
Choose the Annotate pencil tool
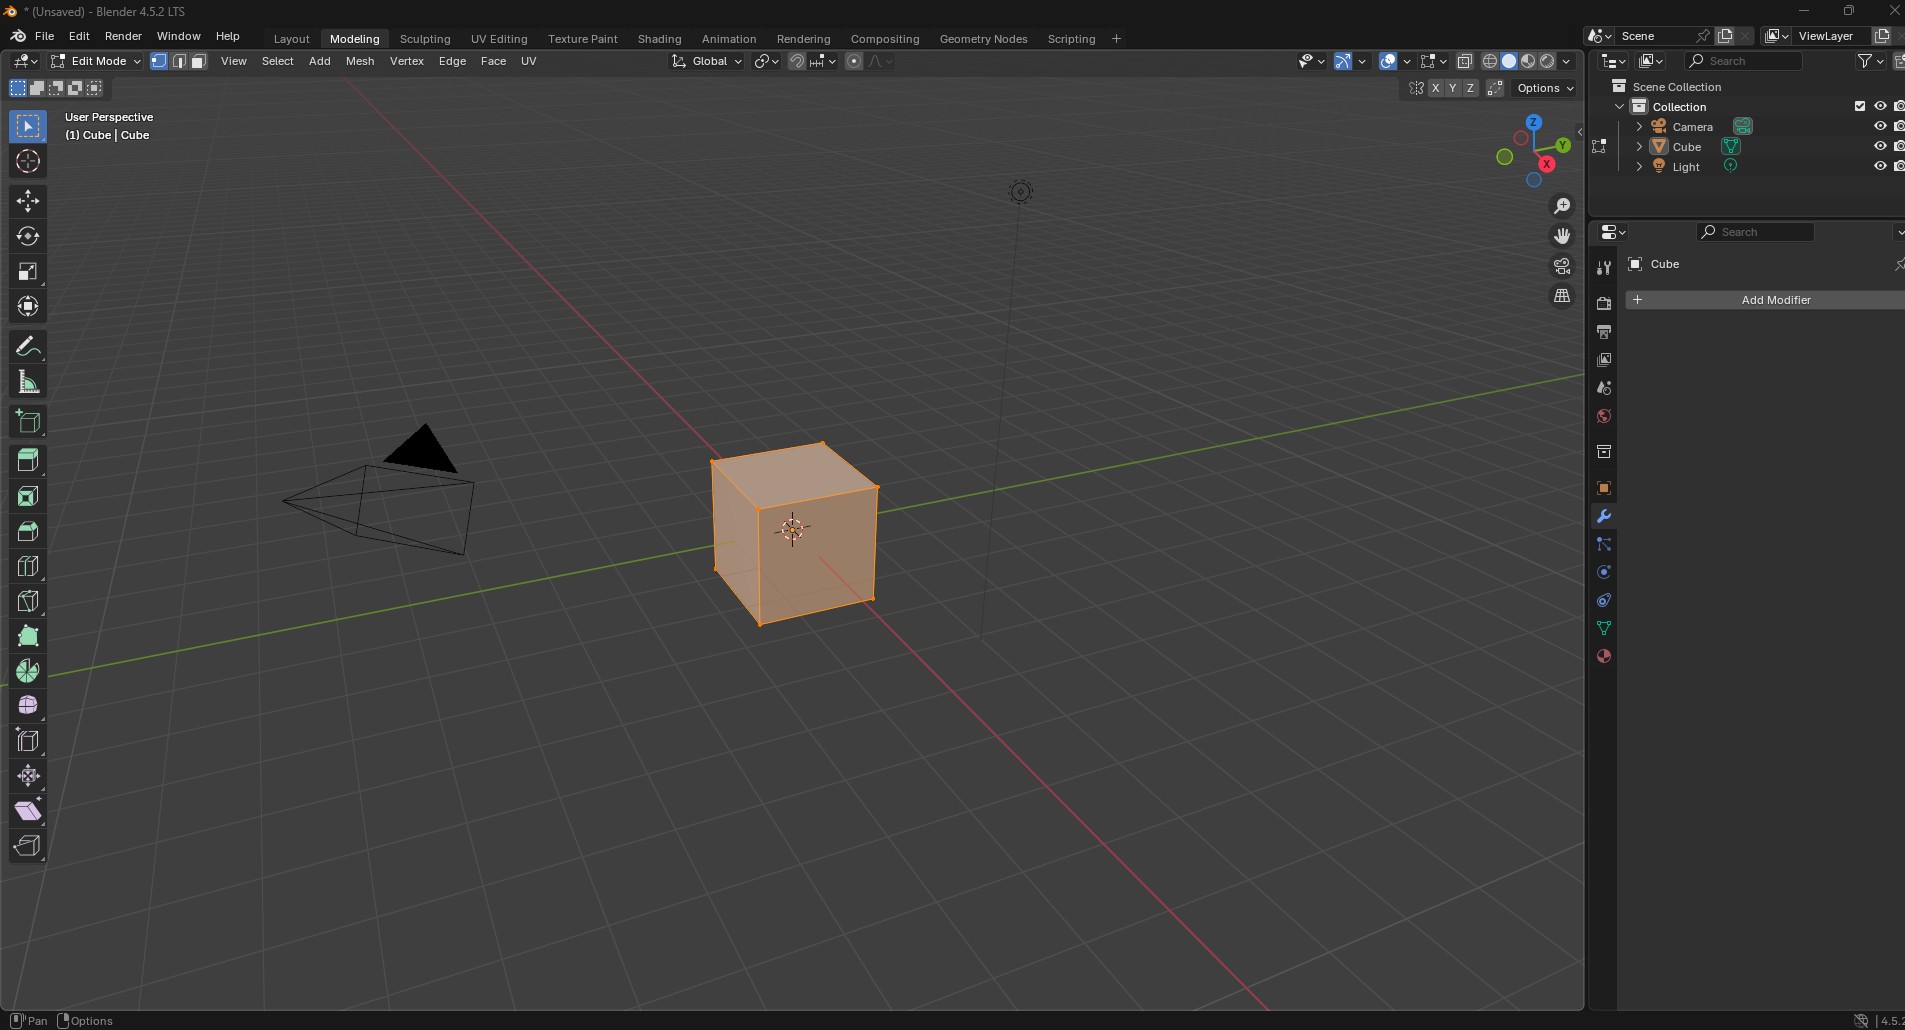(x=28, y=347)
